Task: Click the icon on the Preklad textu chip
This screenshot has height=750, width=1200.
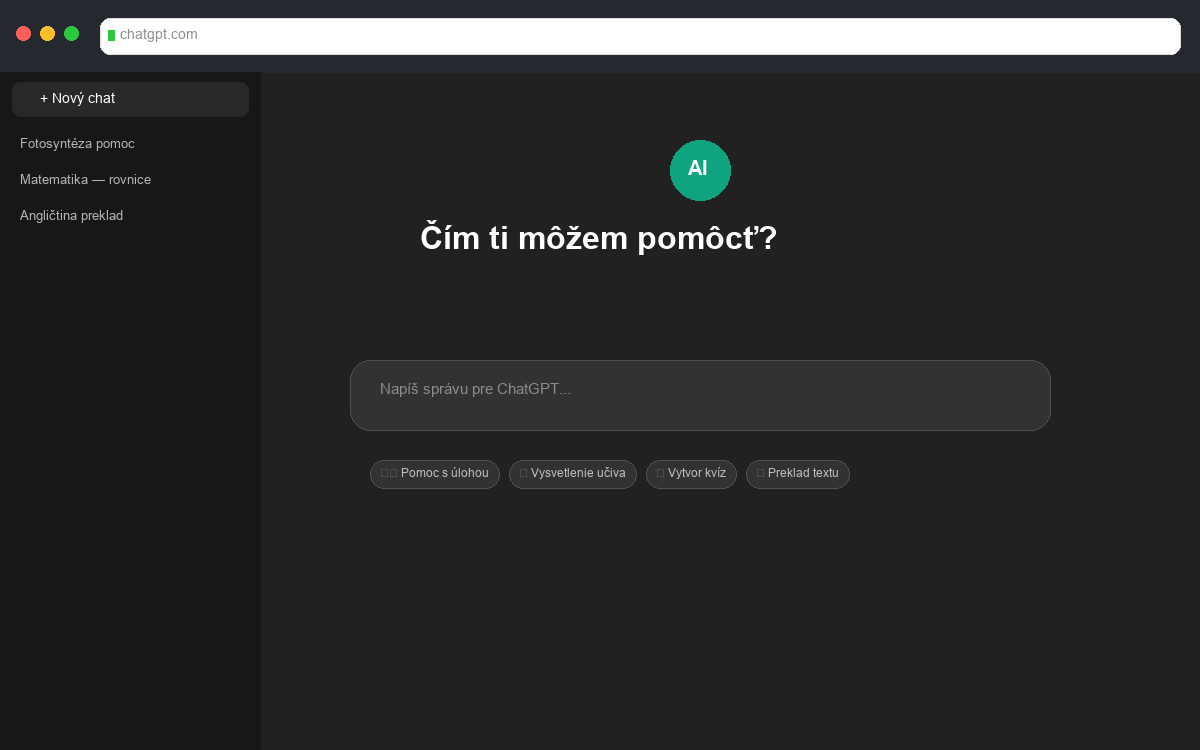Action: click(x=761, y=473)
